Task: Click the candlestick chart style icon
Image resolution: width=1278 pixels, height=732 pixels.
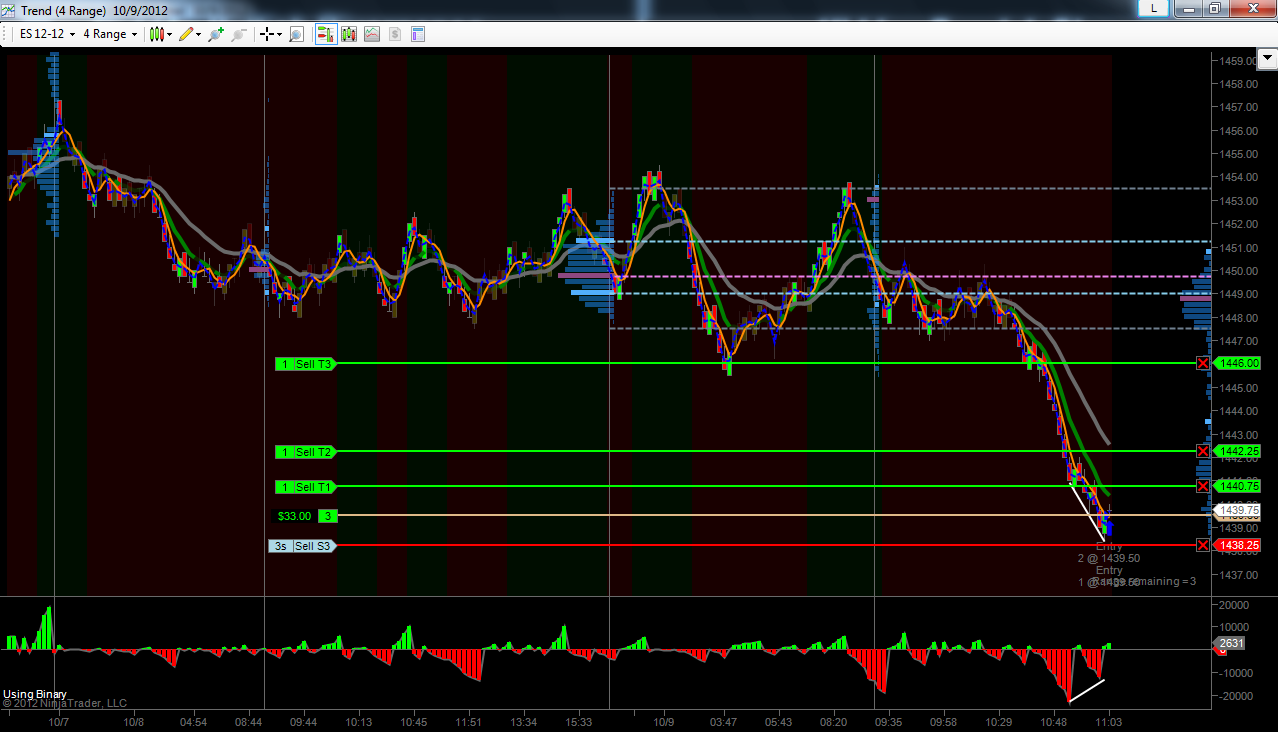Action: (156, 34)
